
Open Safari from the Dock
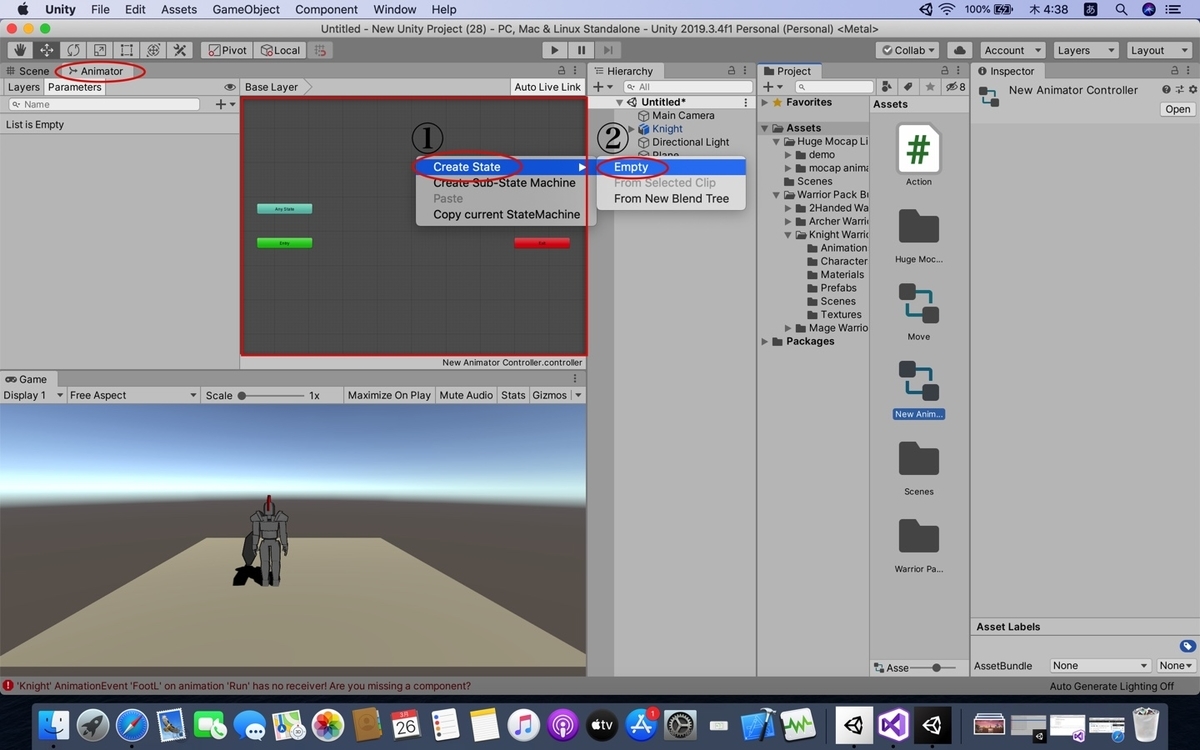[x=131, y=724]
